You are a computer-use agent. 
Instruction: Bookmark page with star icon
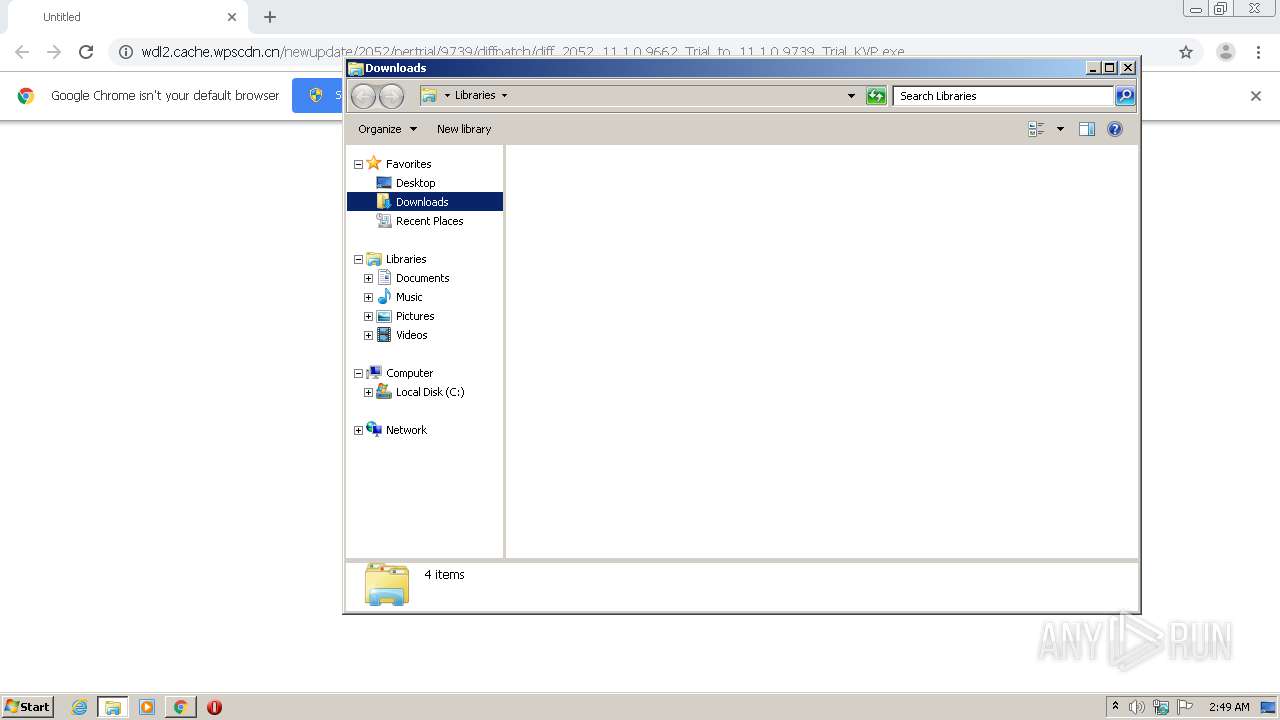(x=1186, y=52)
